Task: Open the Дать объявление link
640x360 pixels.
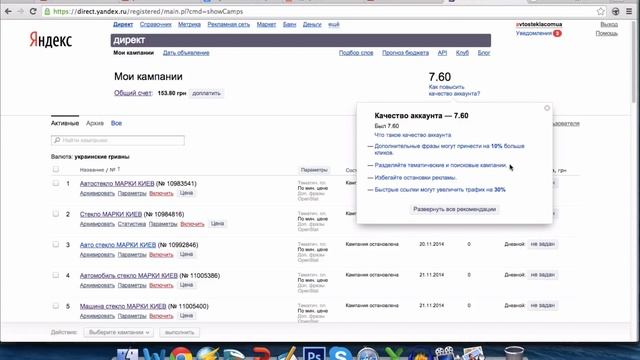Action: [x=186, y=53]
